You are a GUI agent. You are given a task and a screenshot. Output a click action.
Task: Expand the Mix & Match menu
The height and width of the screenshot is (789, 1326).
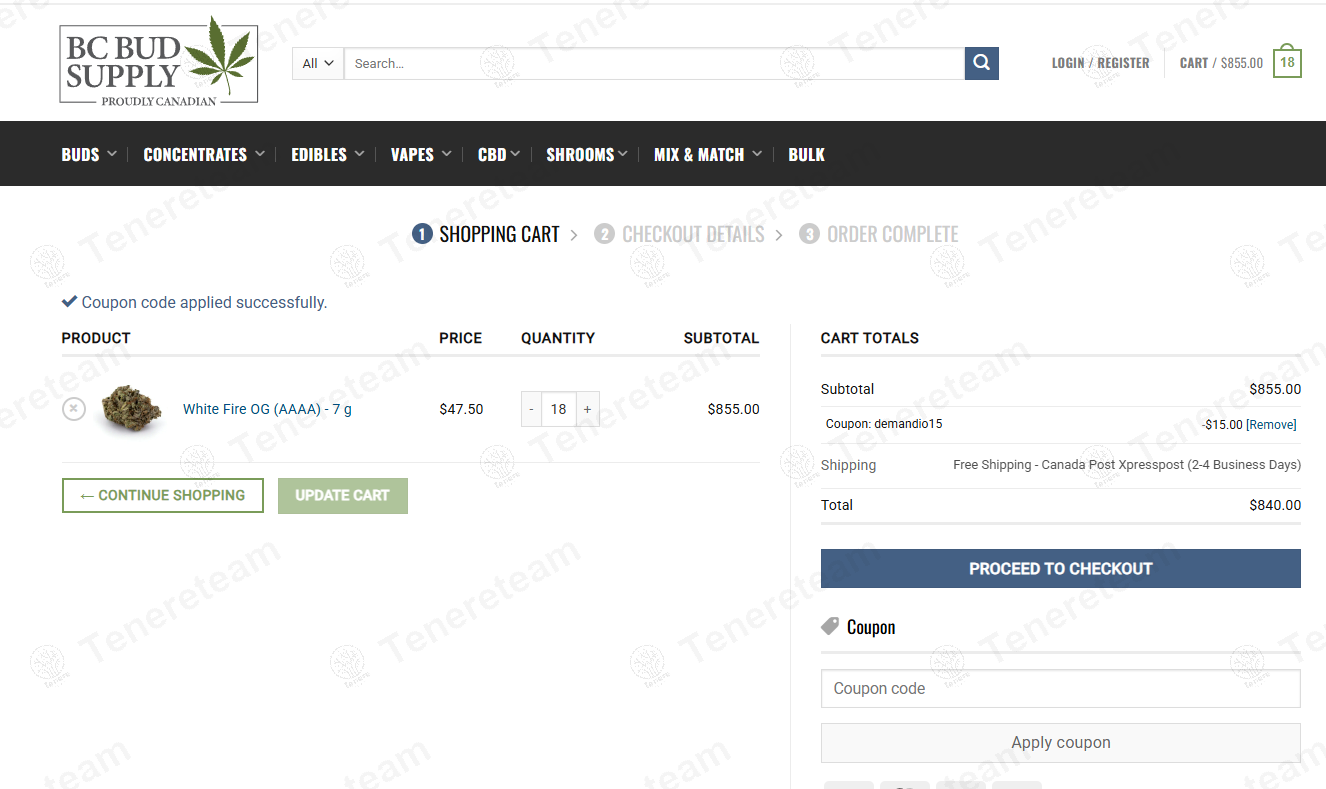coord(708,154)
